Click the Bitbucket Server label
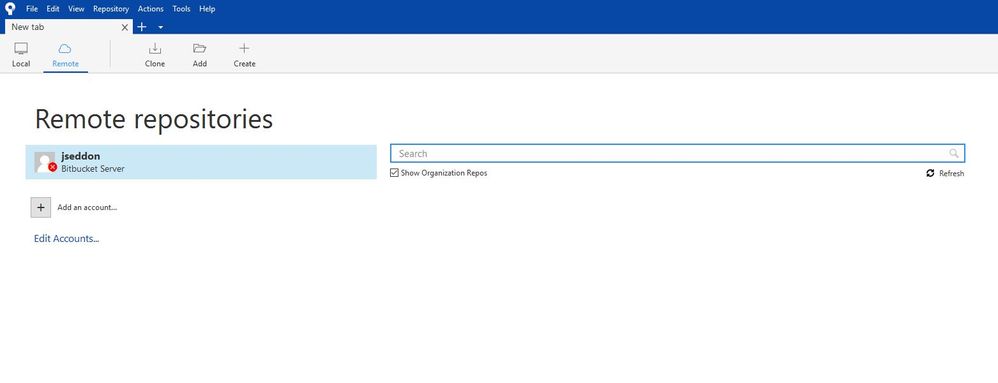This screenshot has height=383, width=998. point(93,169)
